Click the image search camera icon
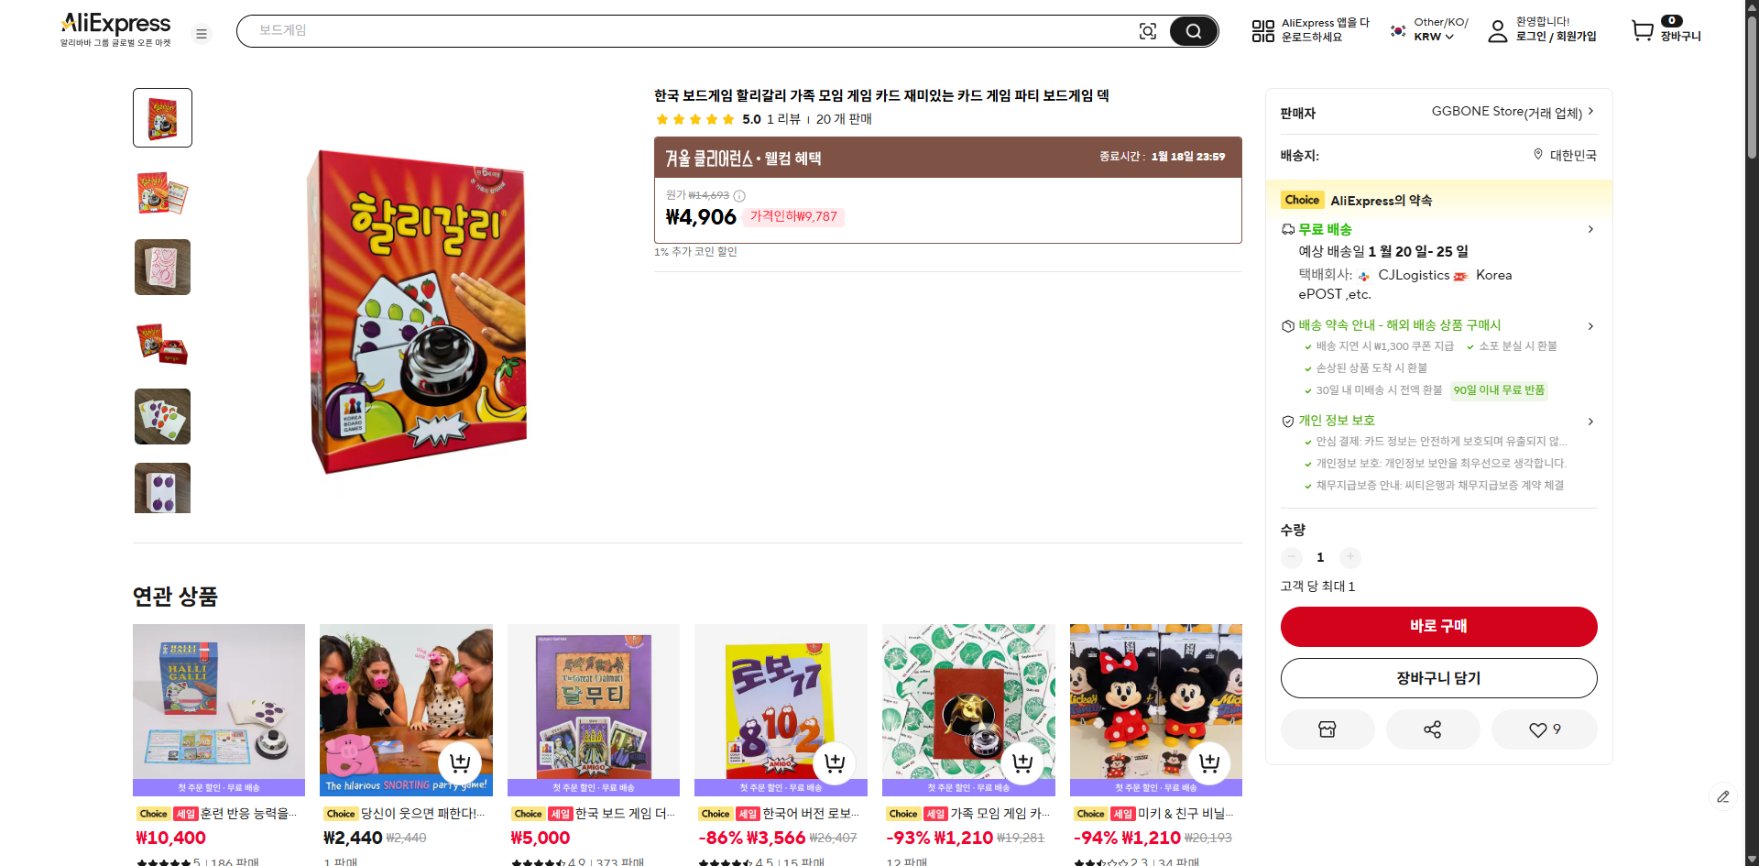Viewport: 1759px width, 866px height. click(1148, 31)
